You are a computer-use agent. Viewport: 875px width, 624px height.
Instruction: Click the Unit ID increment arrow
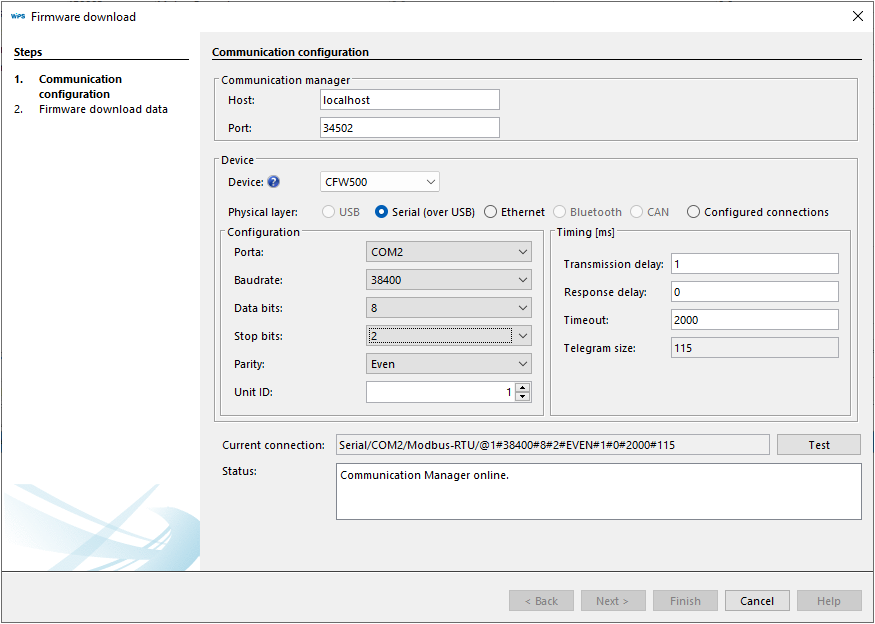522,387
